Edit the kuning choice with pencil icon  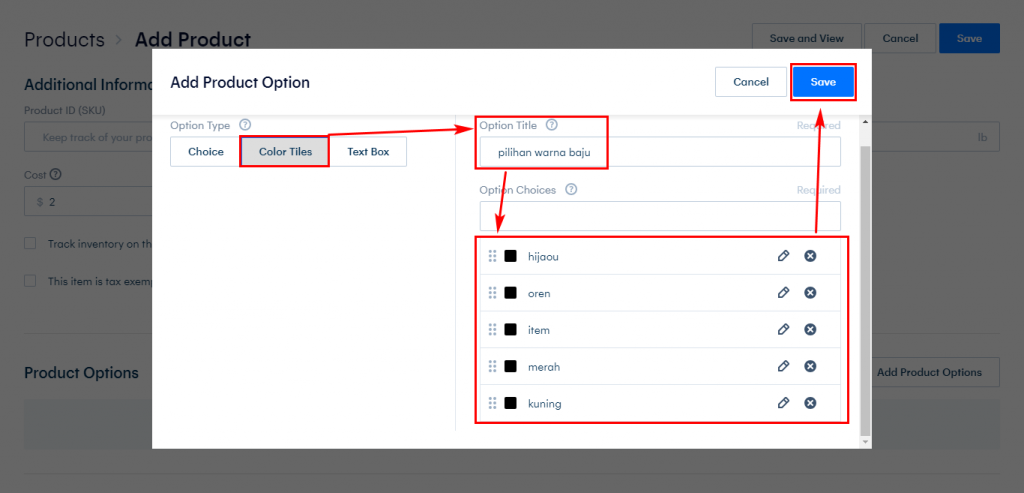pos(783,403)
